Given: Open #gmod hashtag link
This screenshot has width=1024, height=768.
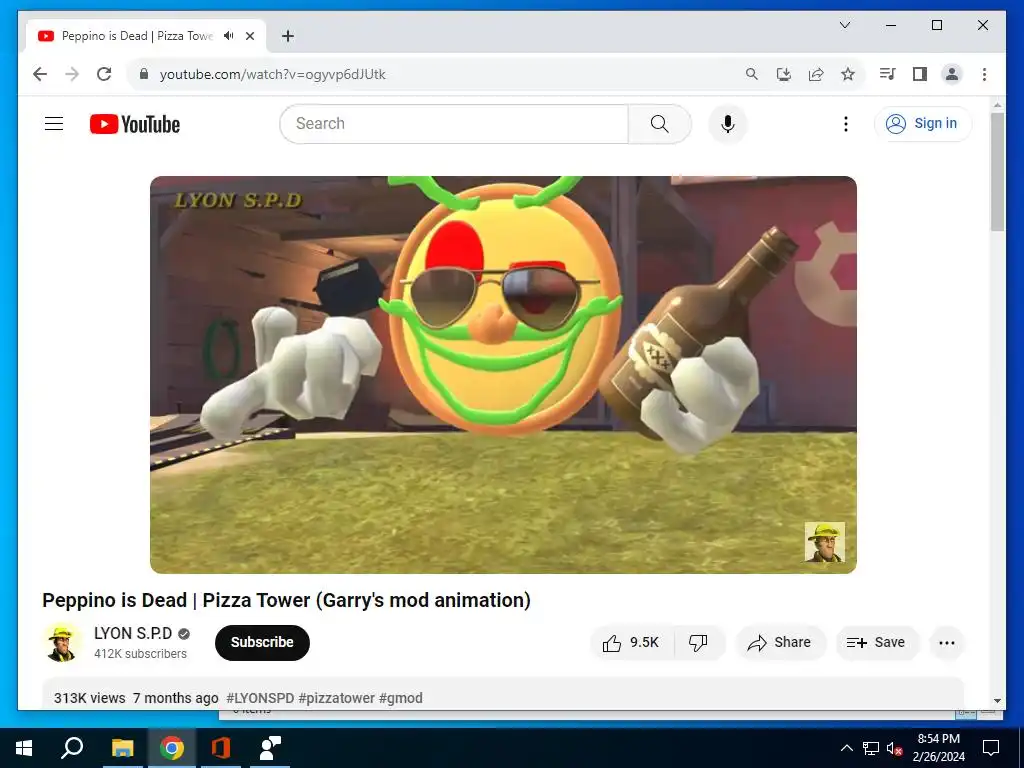Looking at the screenshot, I should click(x=400, y=697).
